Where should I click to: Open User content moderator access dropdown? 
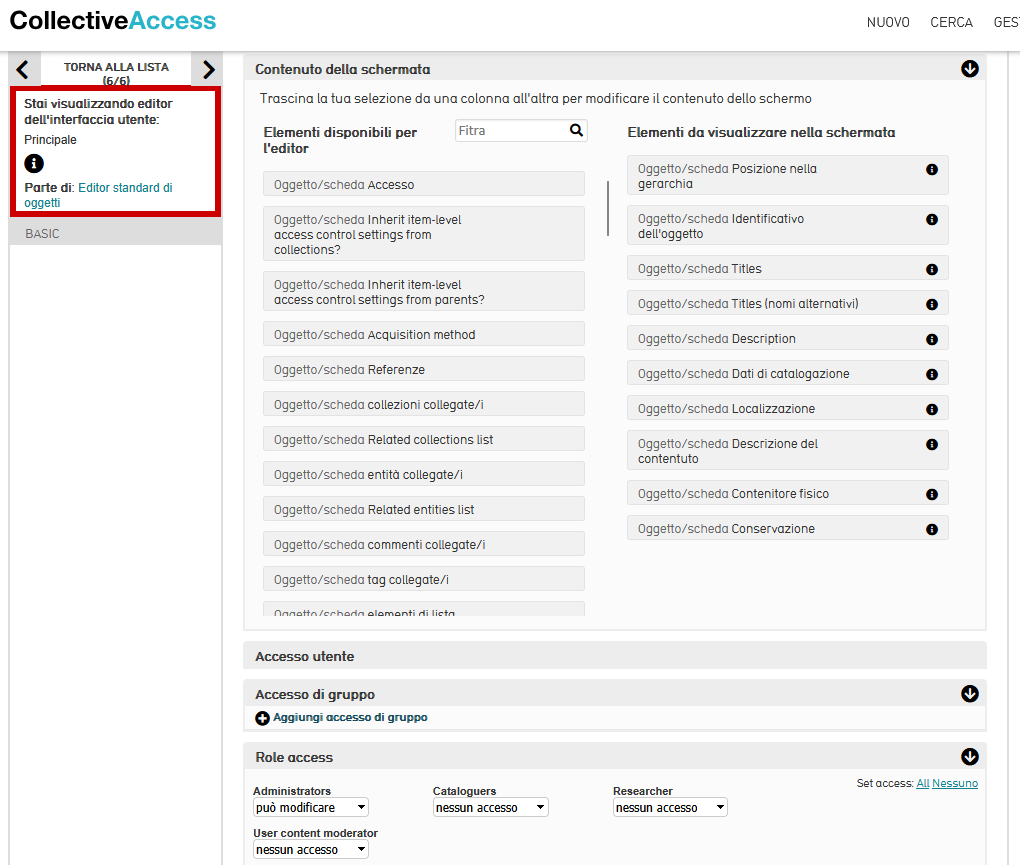click(311, 849)
